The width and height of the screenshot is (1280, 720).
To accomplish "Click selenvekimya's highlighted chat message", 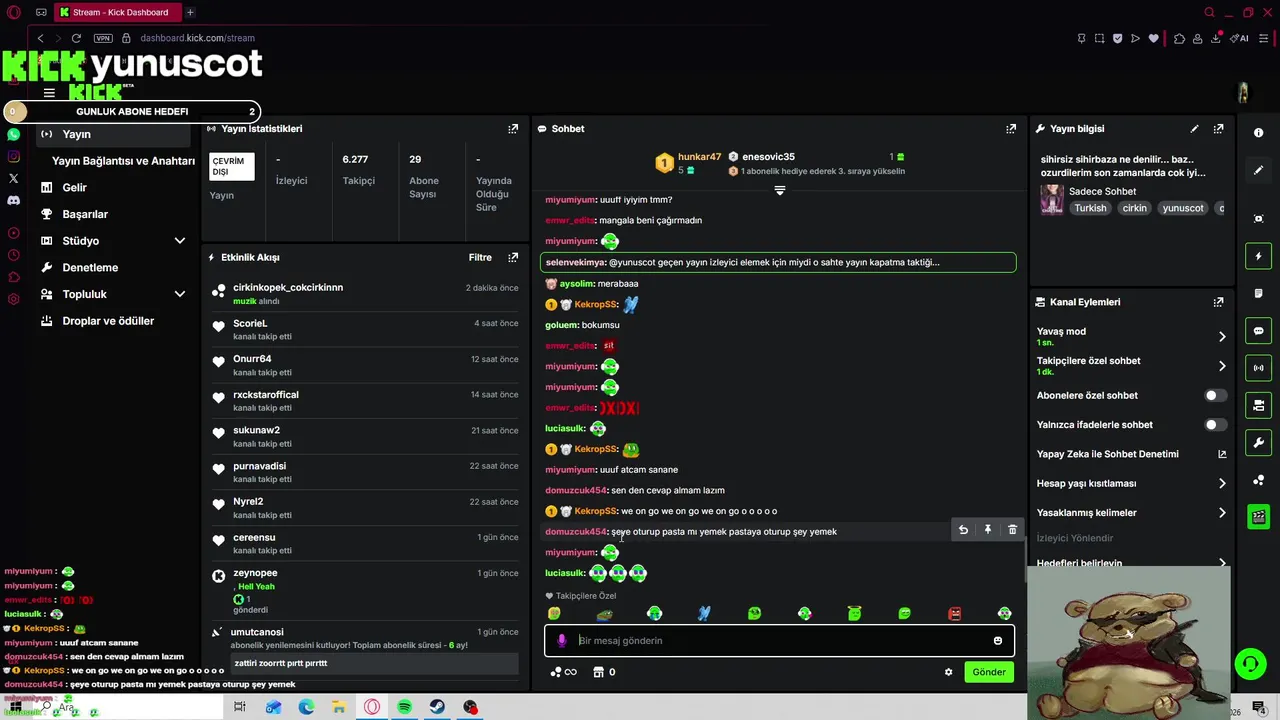I will click(x=779, y=262).
